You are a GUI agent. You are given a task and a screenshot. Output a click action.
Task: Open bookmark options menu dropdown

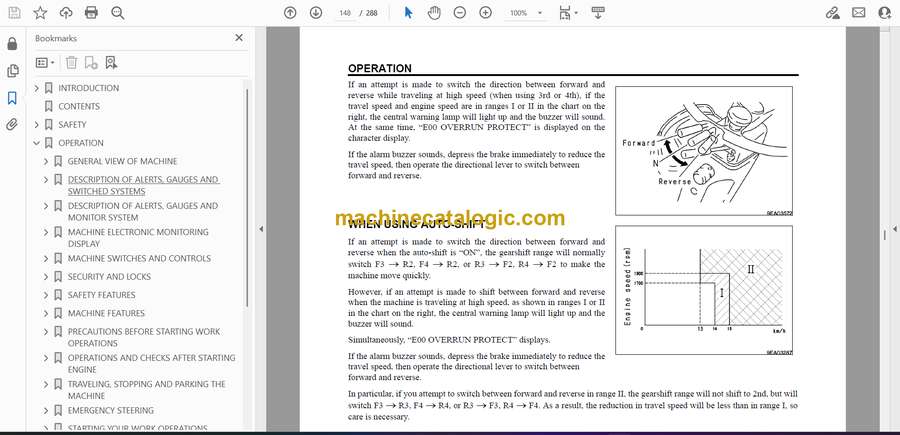[x=45, y=63]
